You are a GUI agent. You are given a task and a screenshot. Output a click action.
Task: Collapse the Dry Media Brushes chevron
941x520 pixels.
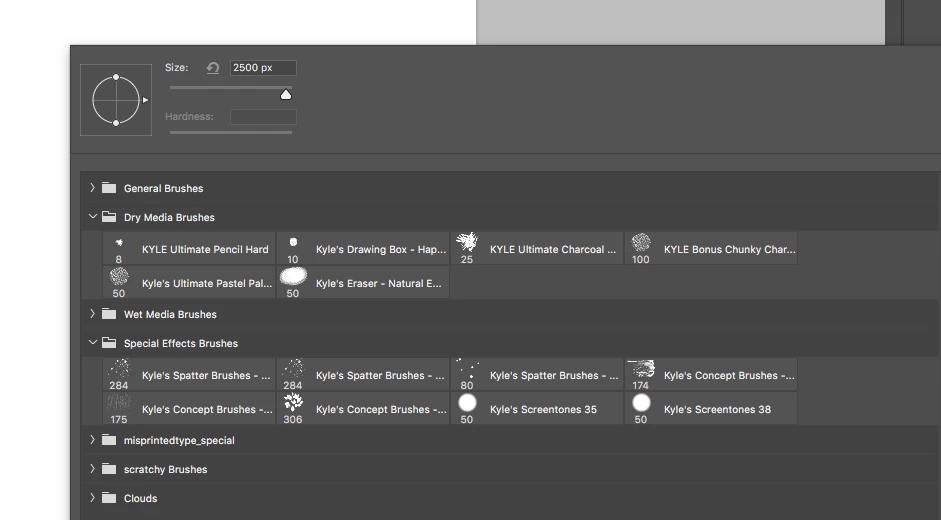point(92,217)
